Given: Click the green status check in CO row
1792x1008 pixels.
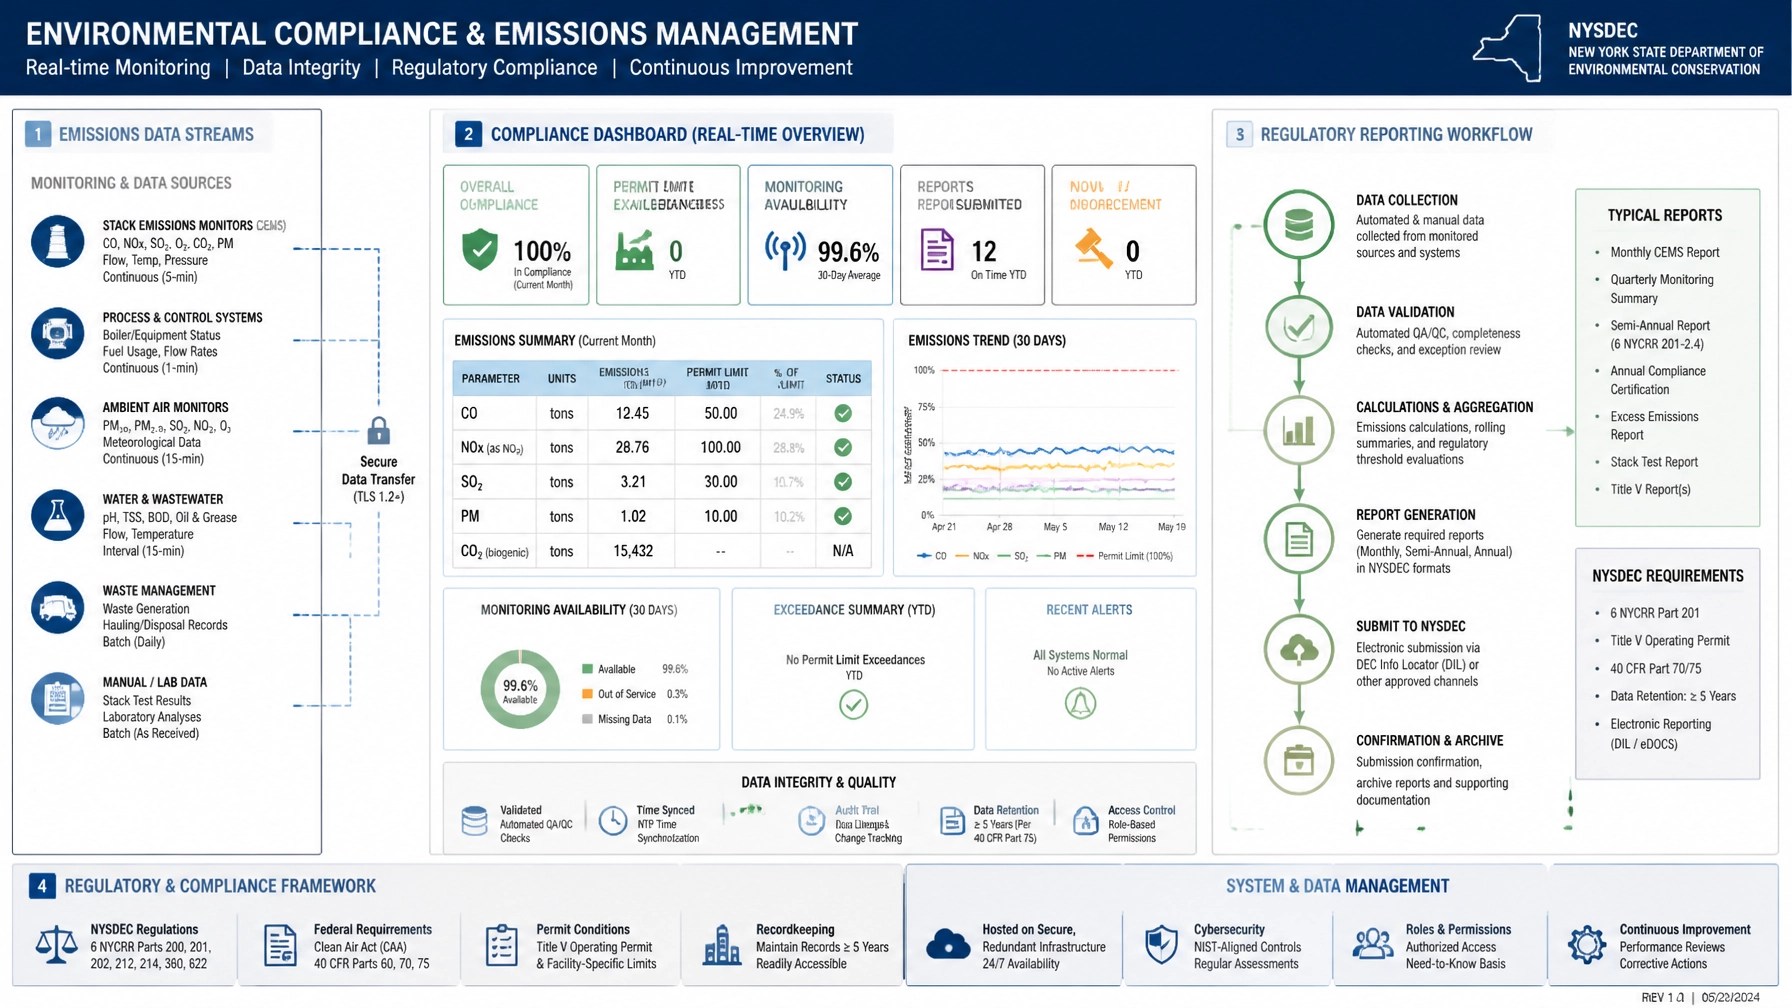Looking at the screenshot, I should point(843,413).
